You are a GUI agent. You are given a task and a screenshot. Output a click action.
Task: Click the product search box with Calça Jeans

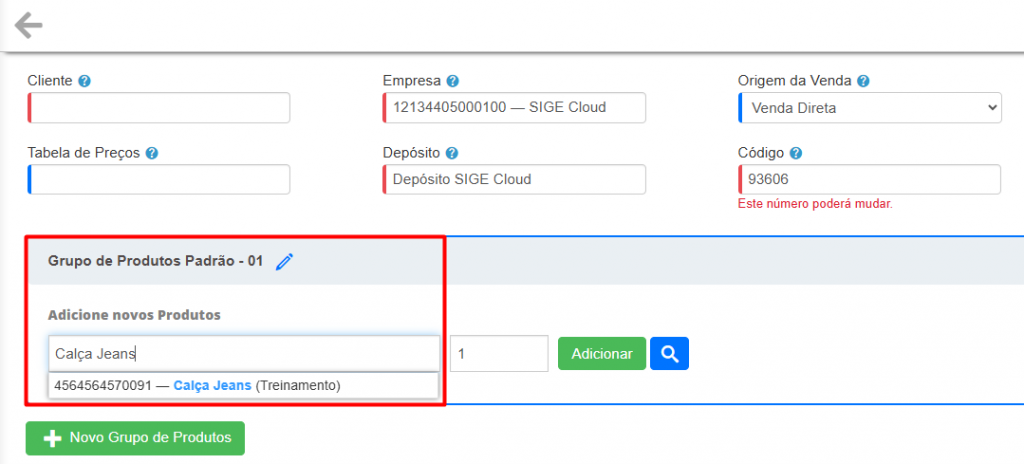point(243,353)
